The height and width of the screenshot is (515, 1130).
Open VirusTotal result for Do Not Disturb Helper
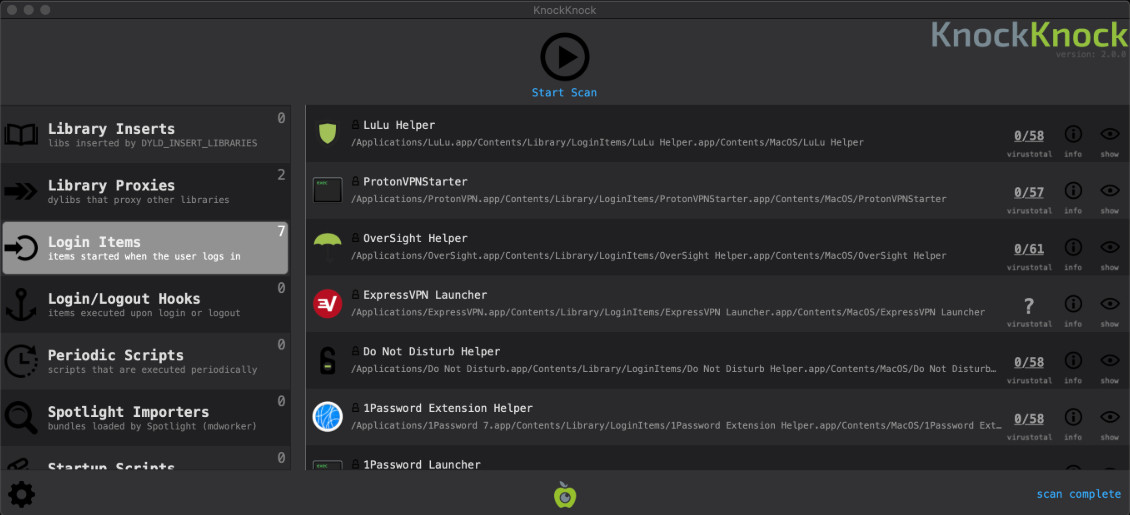click(x=1029, y=362)
